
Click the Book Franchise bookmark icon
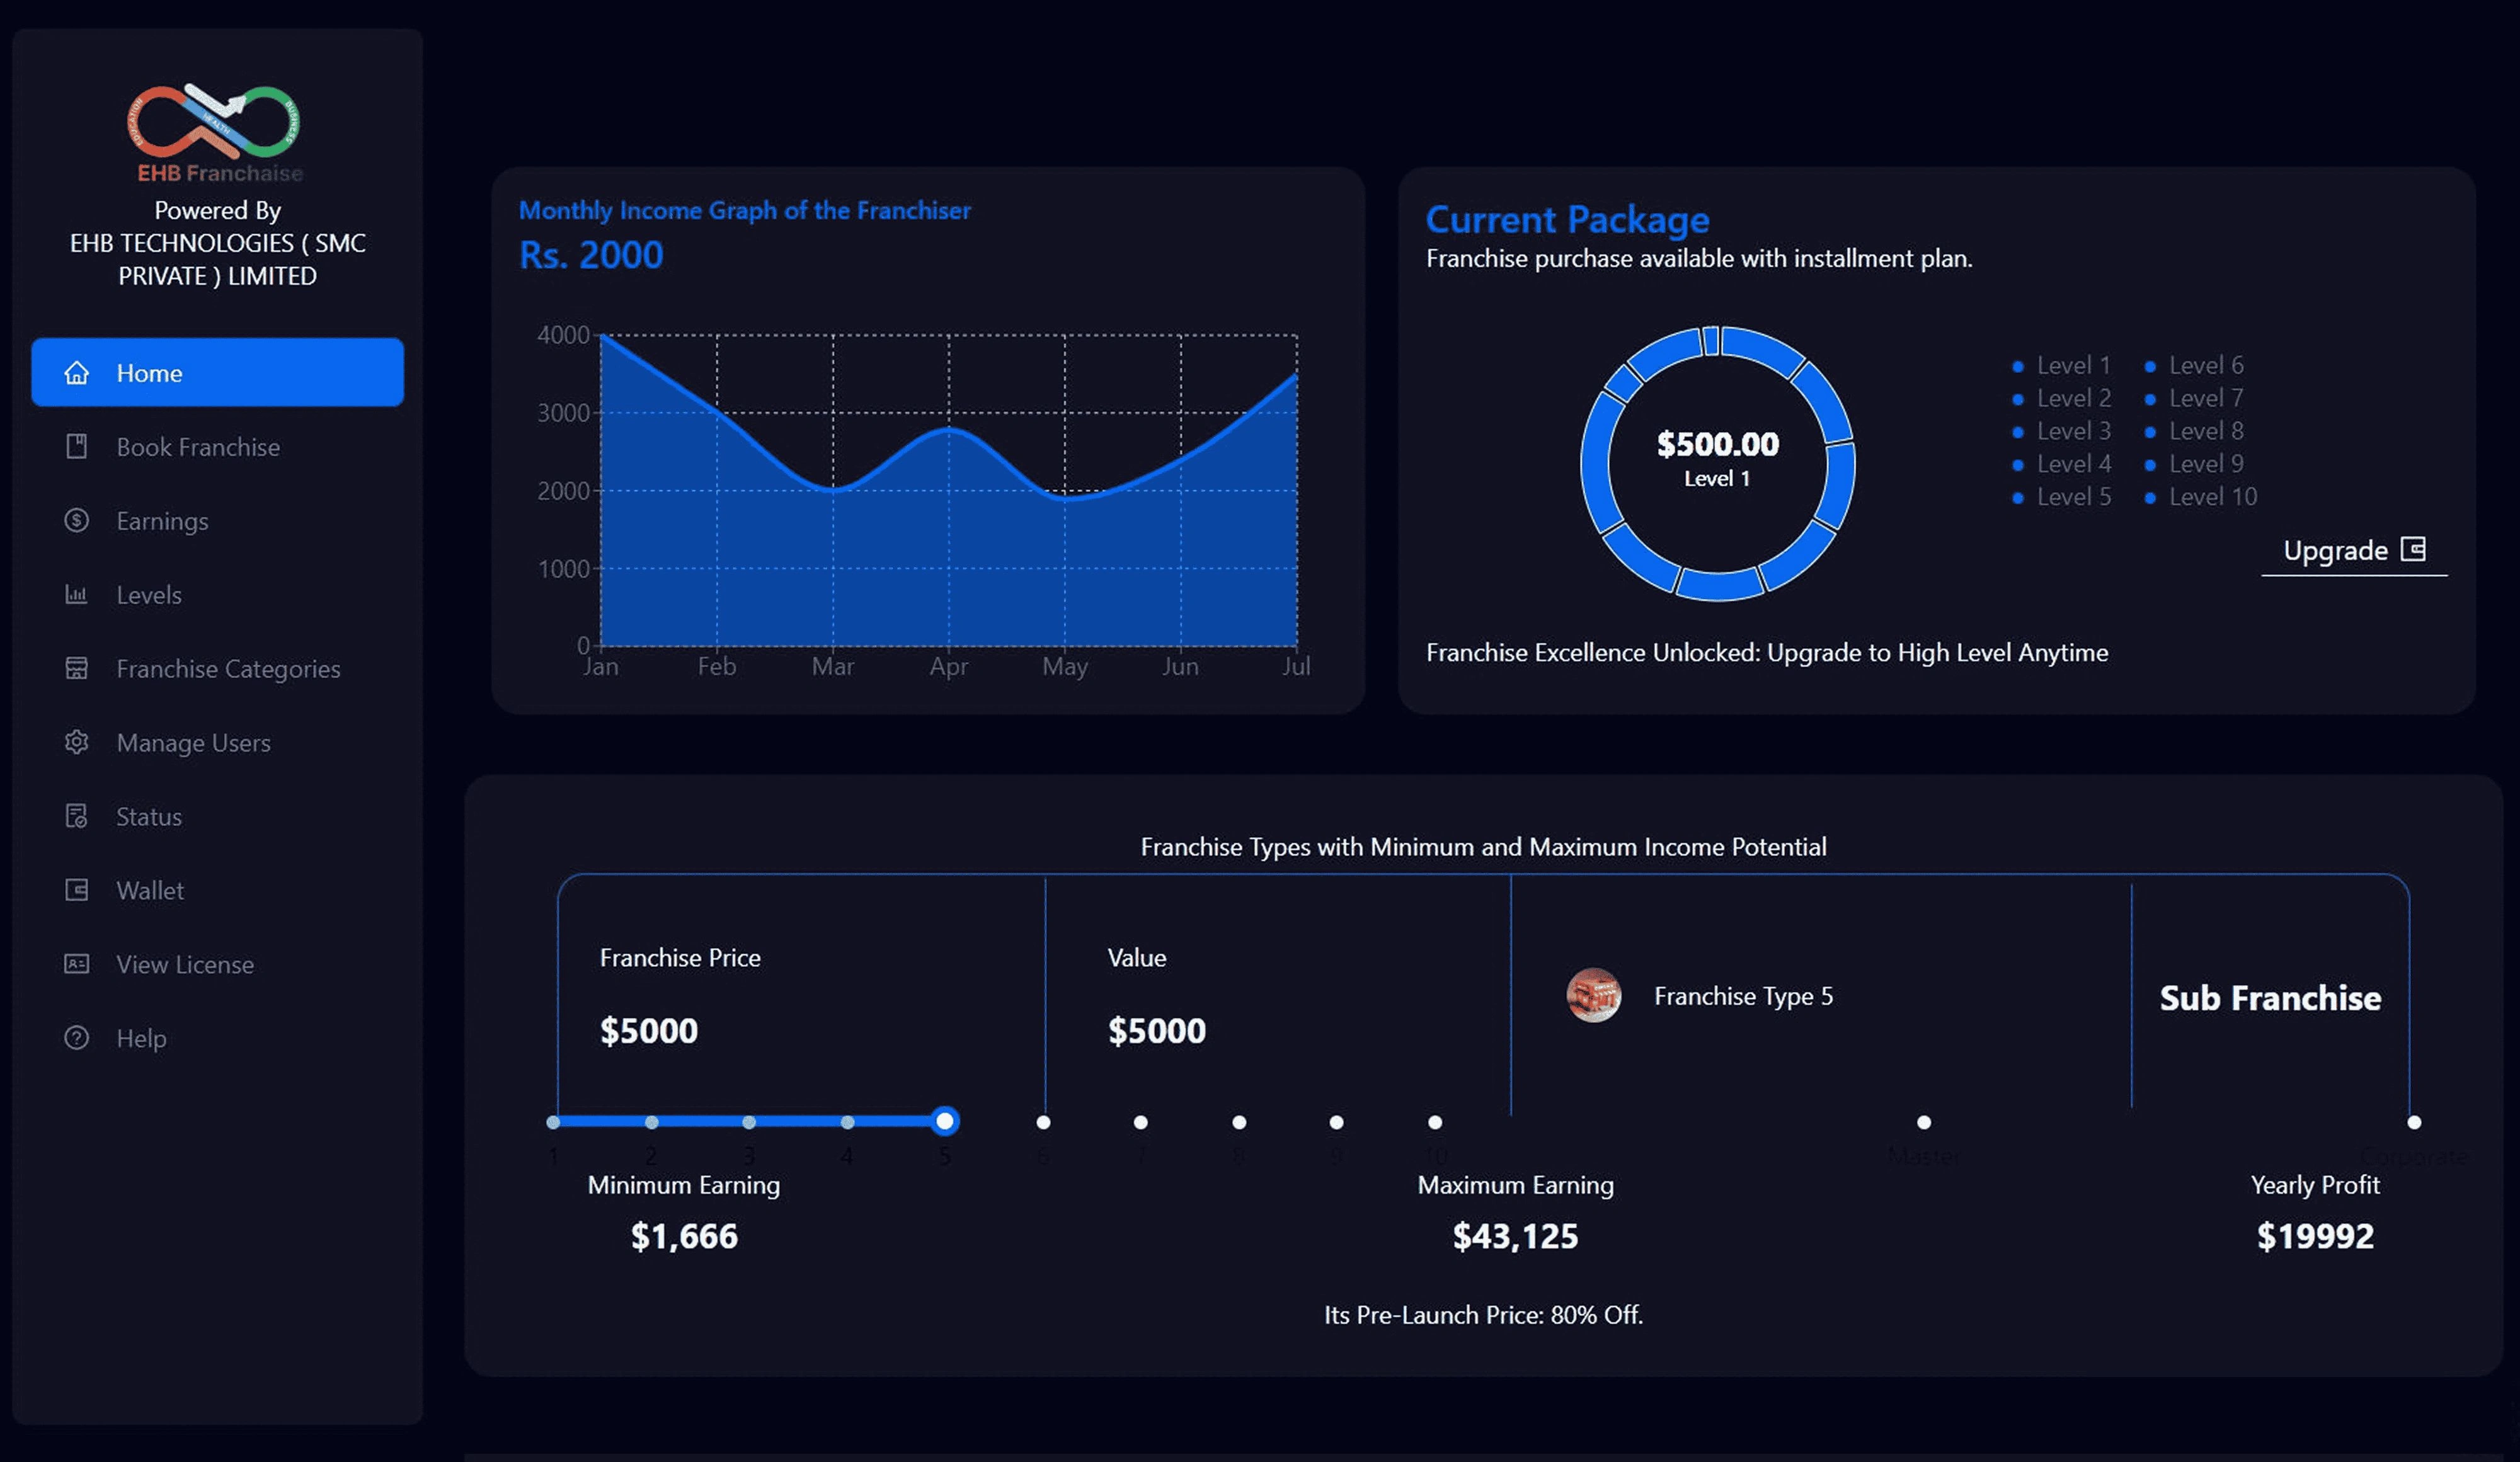coord(77,447)
